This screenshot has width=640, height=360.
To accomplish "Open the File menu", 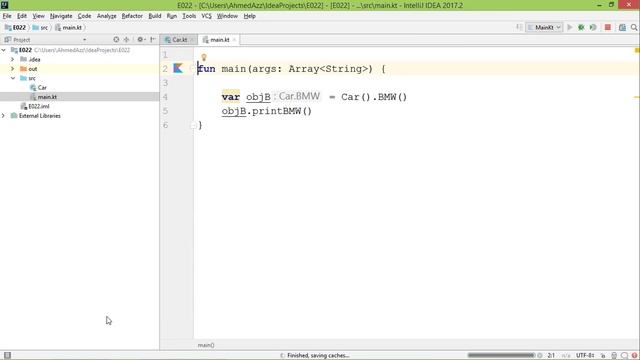I will 7,16.
